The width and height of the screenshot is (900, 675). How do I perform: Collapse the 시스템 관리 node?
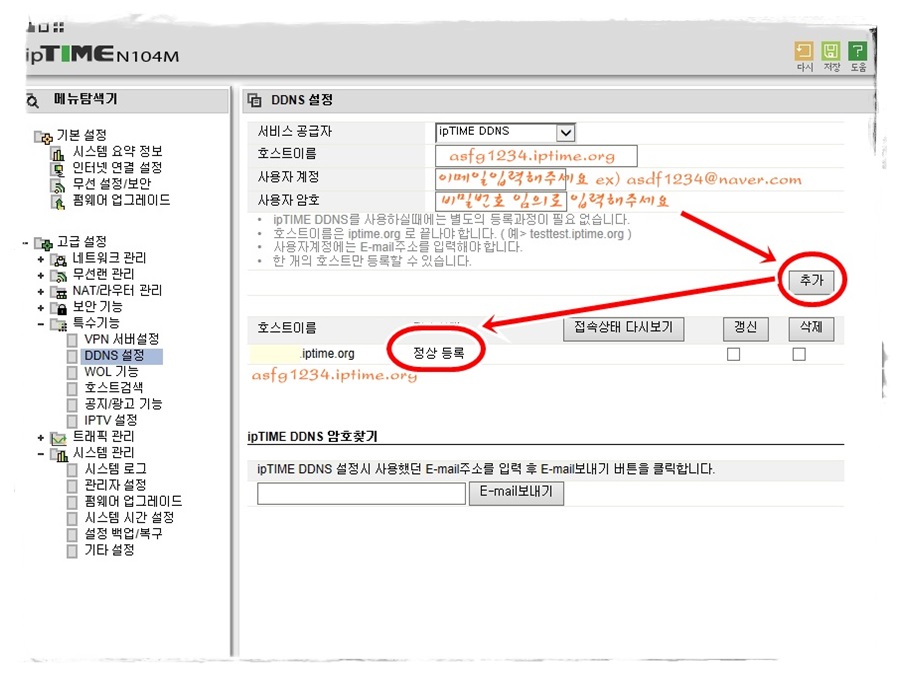(41, 454)
